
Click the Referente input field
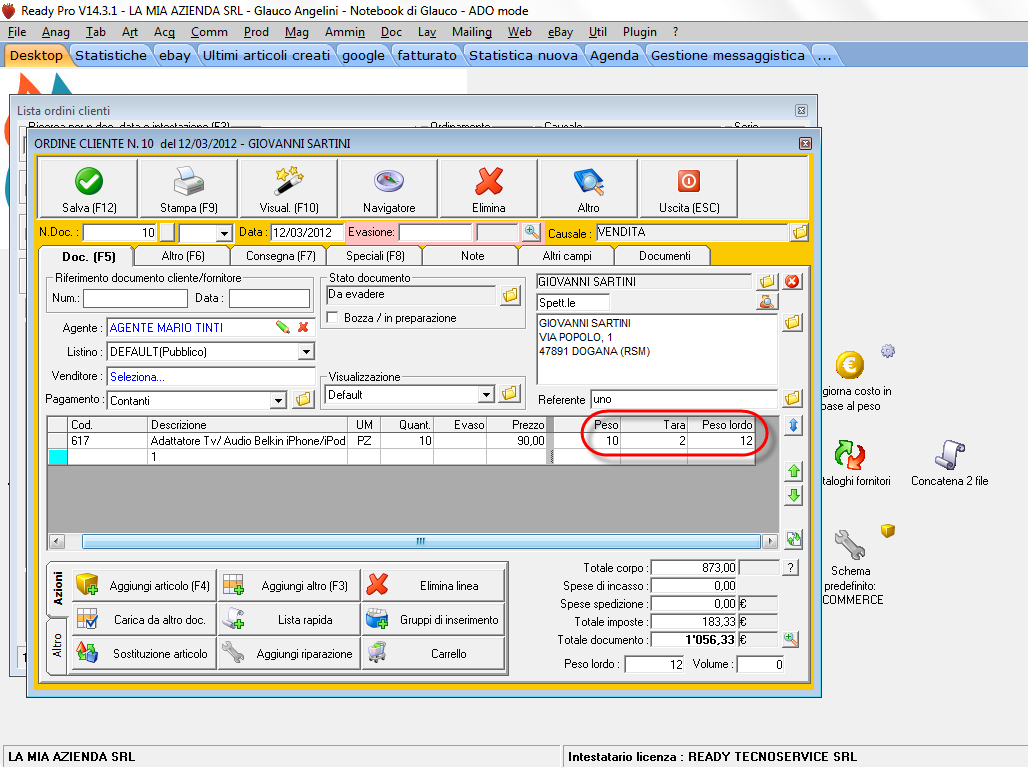click(x=682, y=399)
